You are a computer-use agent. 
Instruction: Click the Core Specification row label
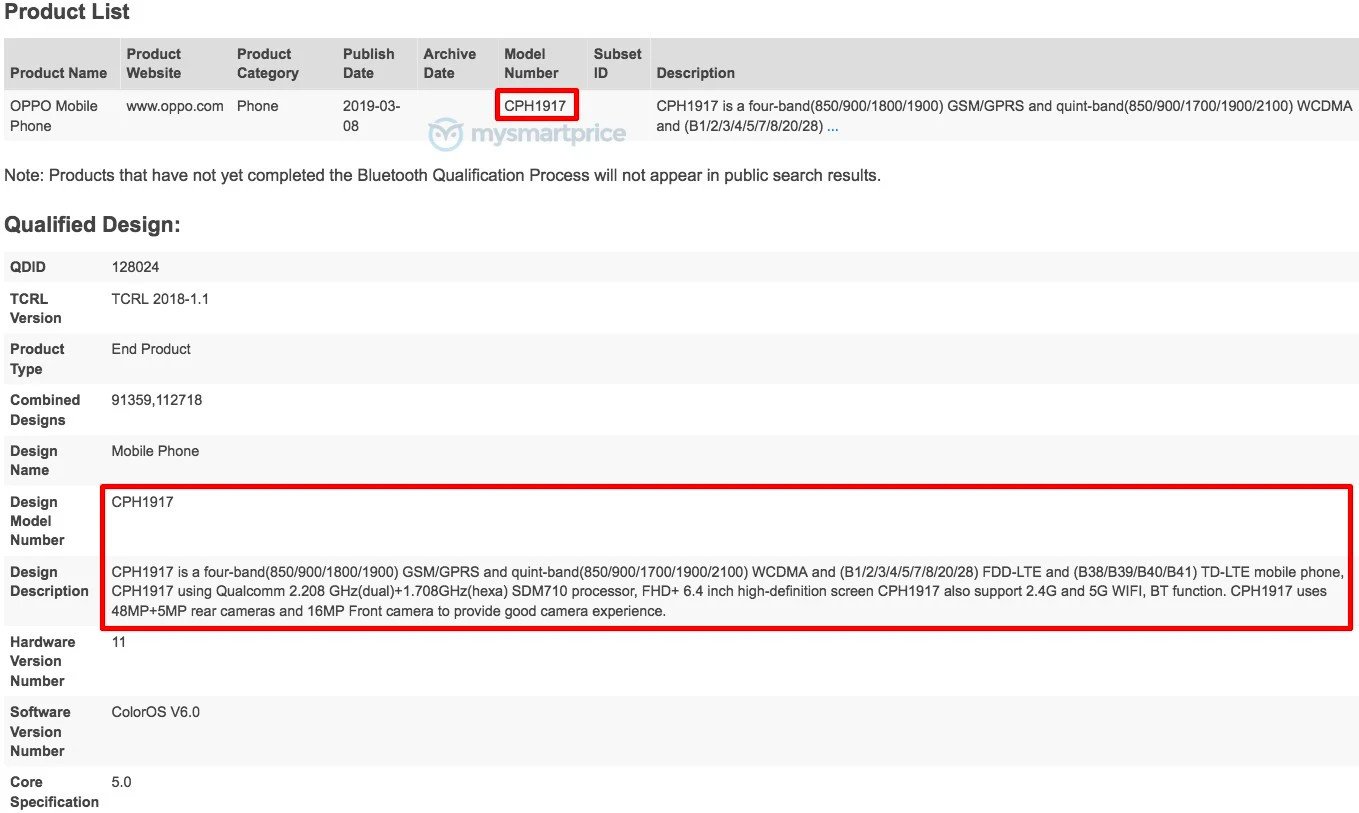(54, 792)
